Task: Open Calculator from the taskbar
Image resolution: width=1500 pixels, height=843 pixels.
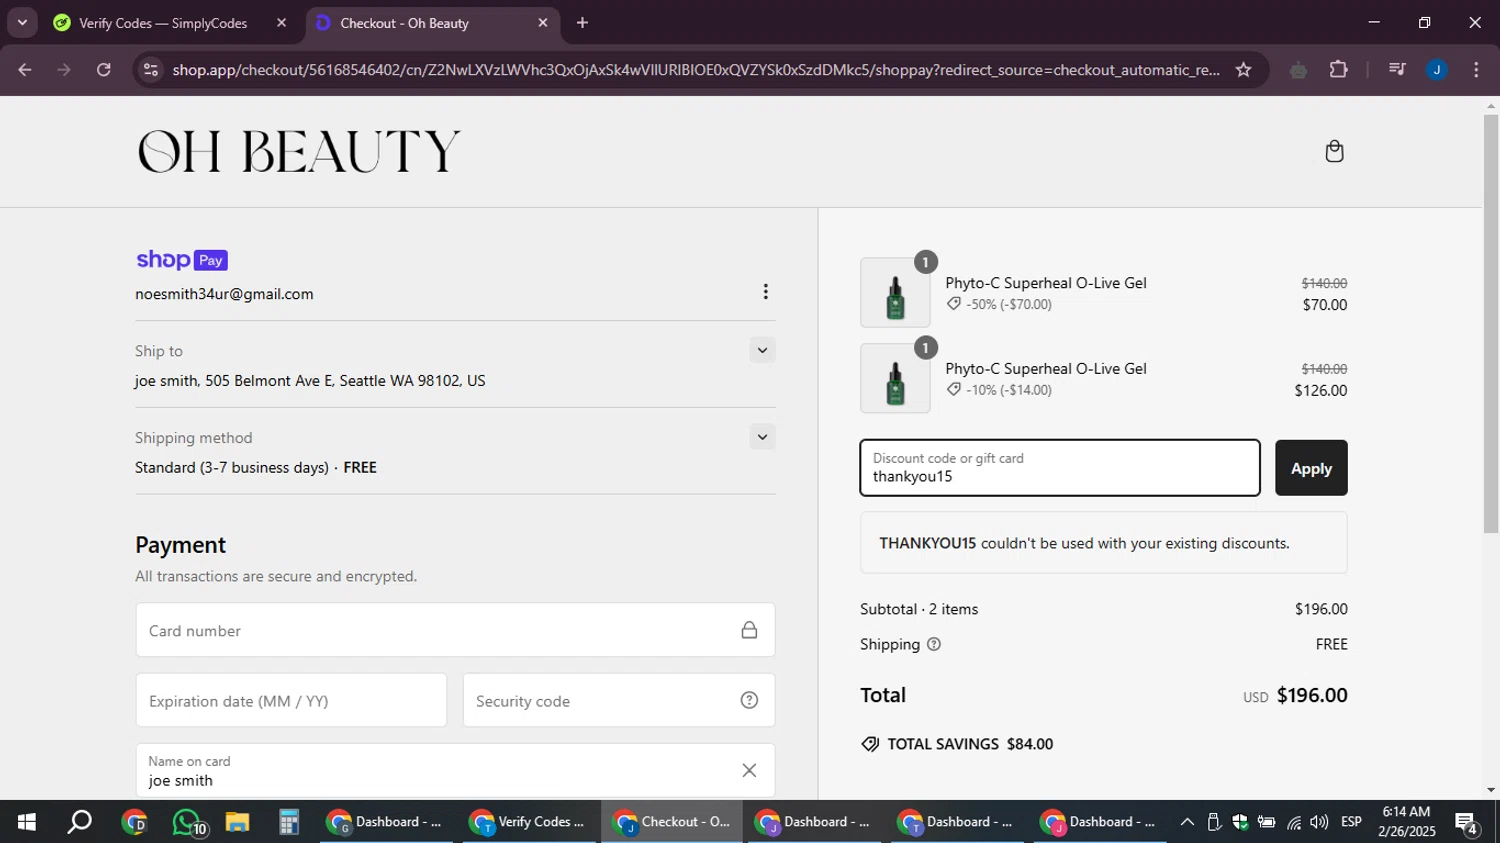Action: click(289, 822)
